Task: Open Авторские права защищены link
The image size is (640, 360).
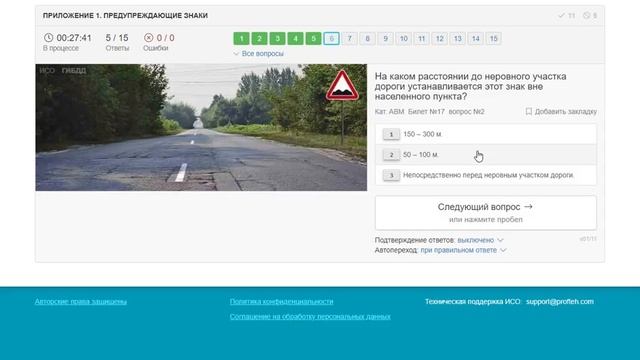Action: click(81, 301)
